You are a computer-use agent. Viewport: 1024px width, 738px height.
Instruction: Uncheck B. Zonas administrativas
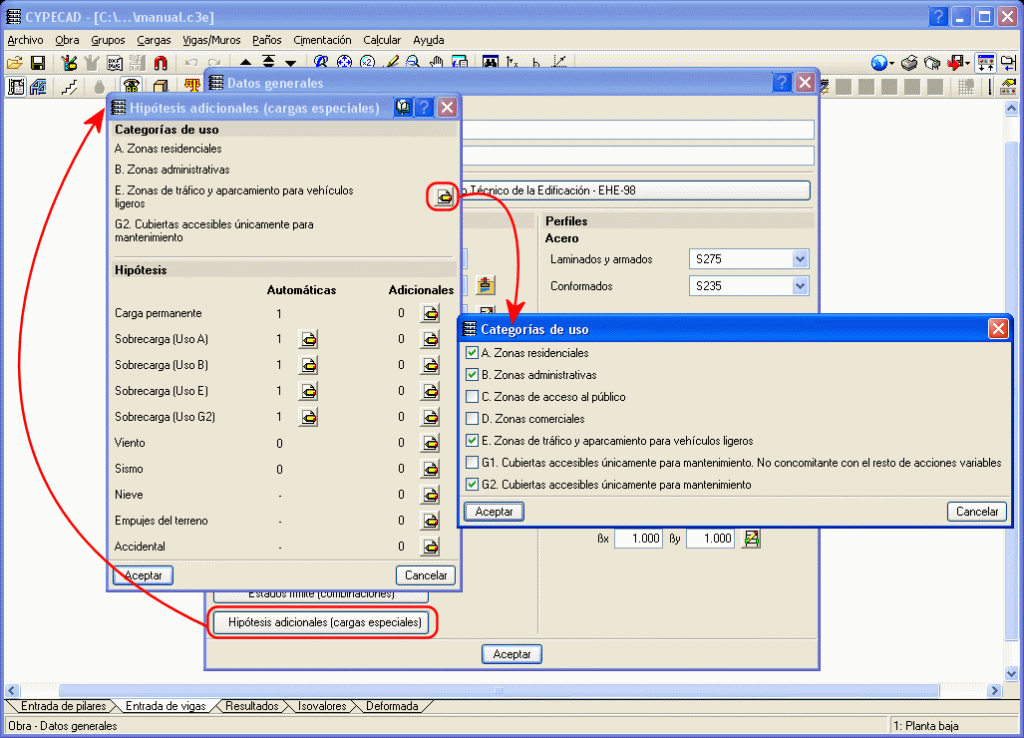(472, 375)
